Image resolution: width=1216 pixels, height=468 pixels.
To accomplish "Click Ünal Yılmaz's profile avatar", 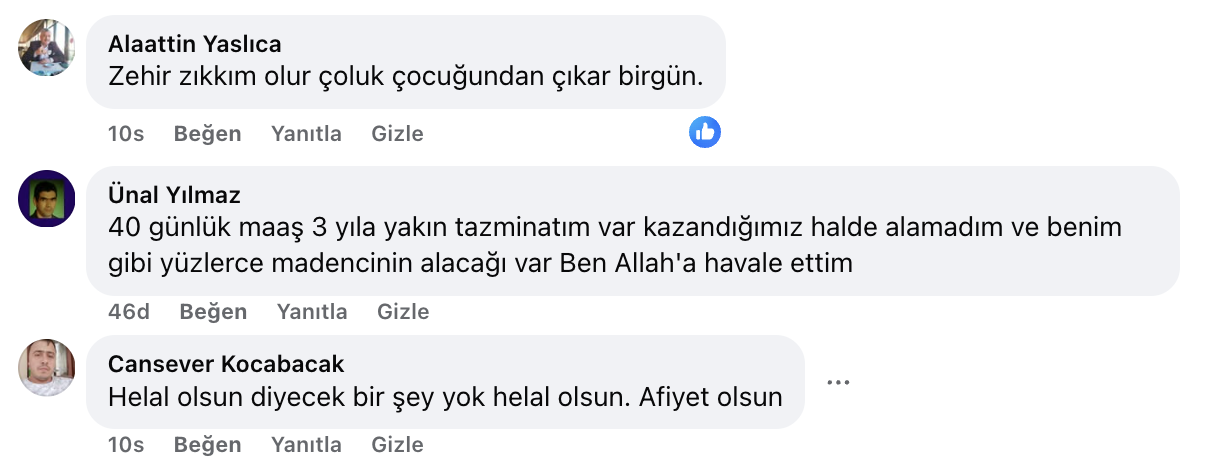I will click(x=47, y=199).
